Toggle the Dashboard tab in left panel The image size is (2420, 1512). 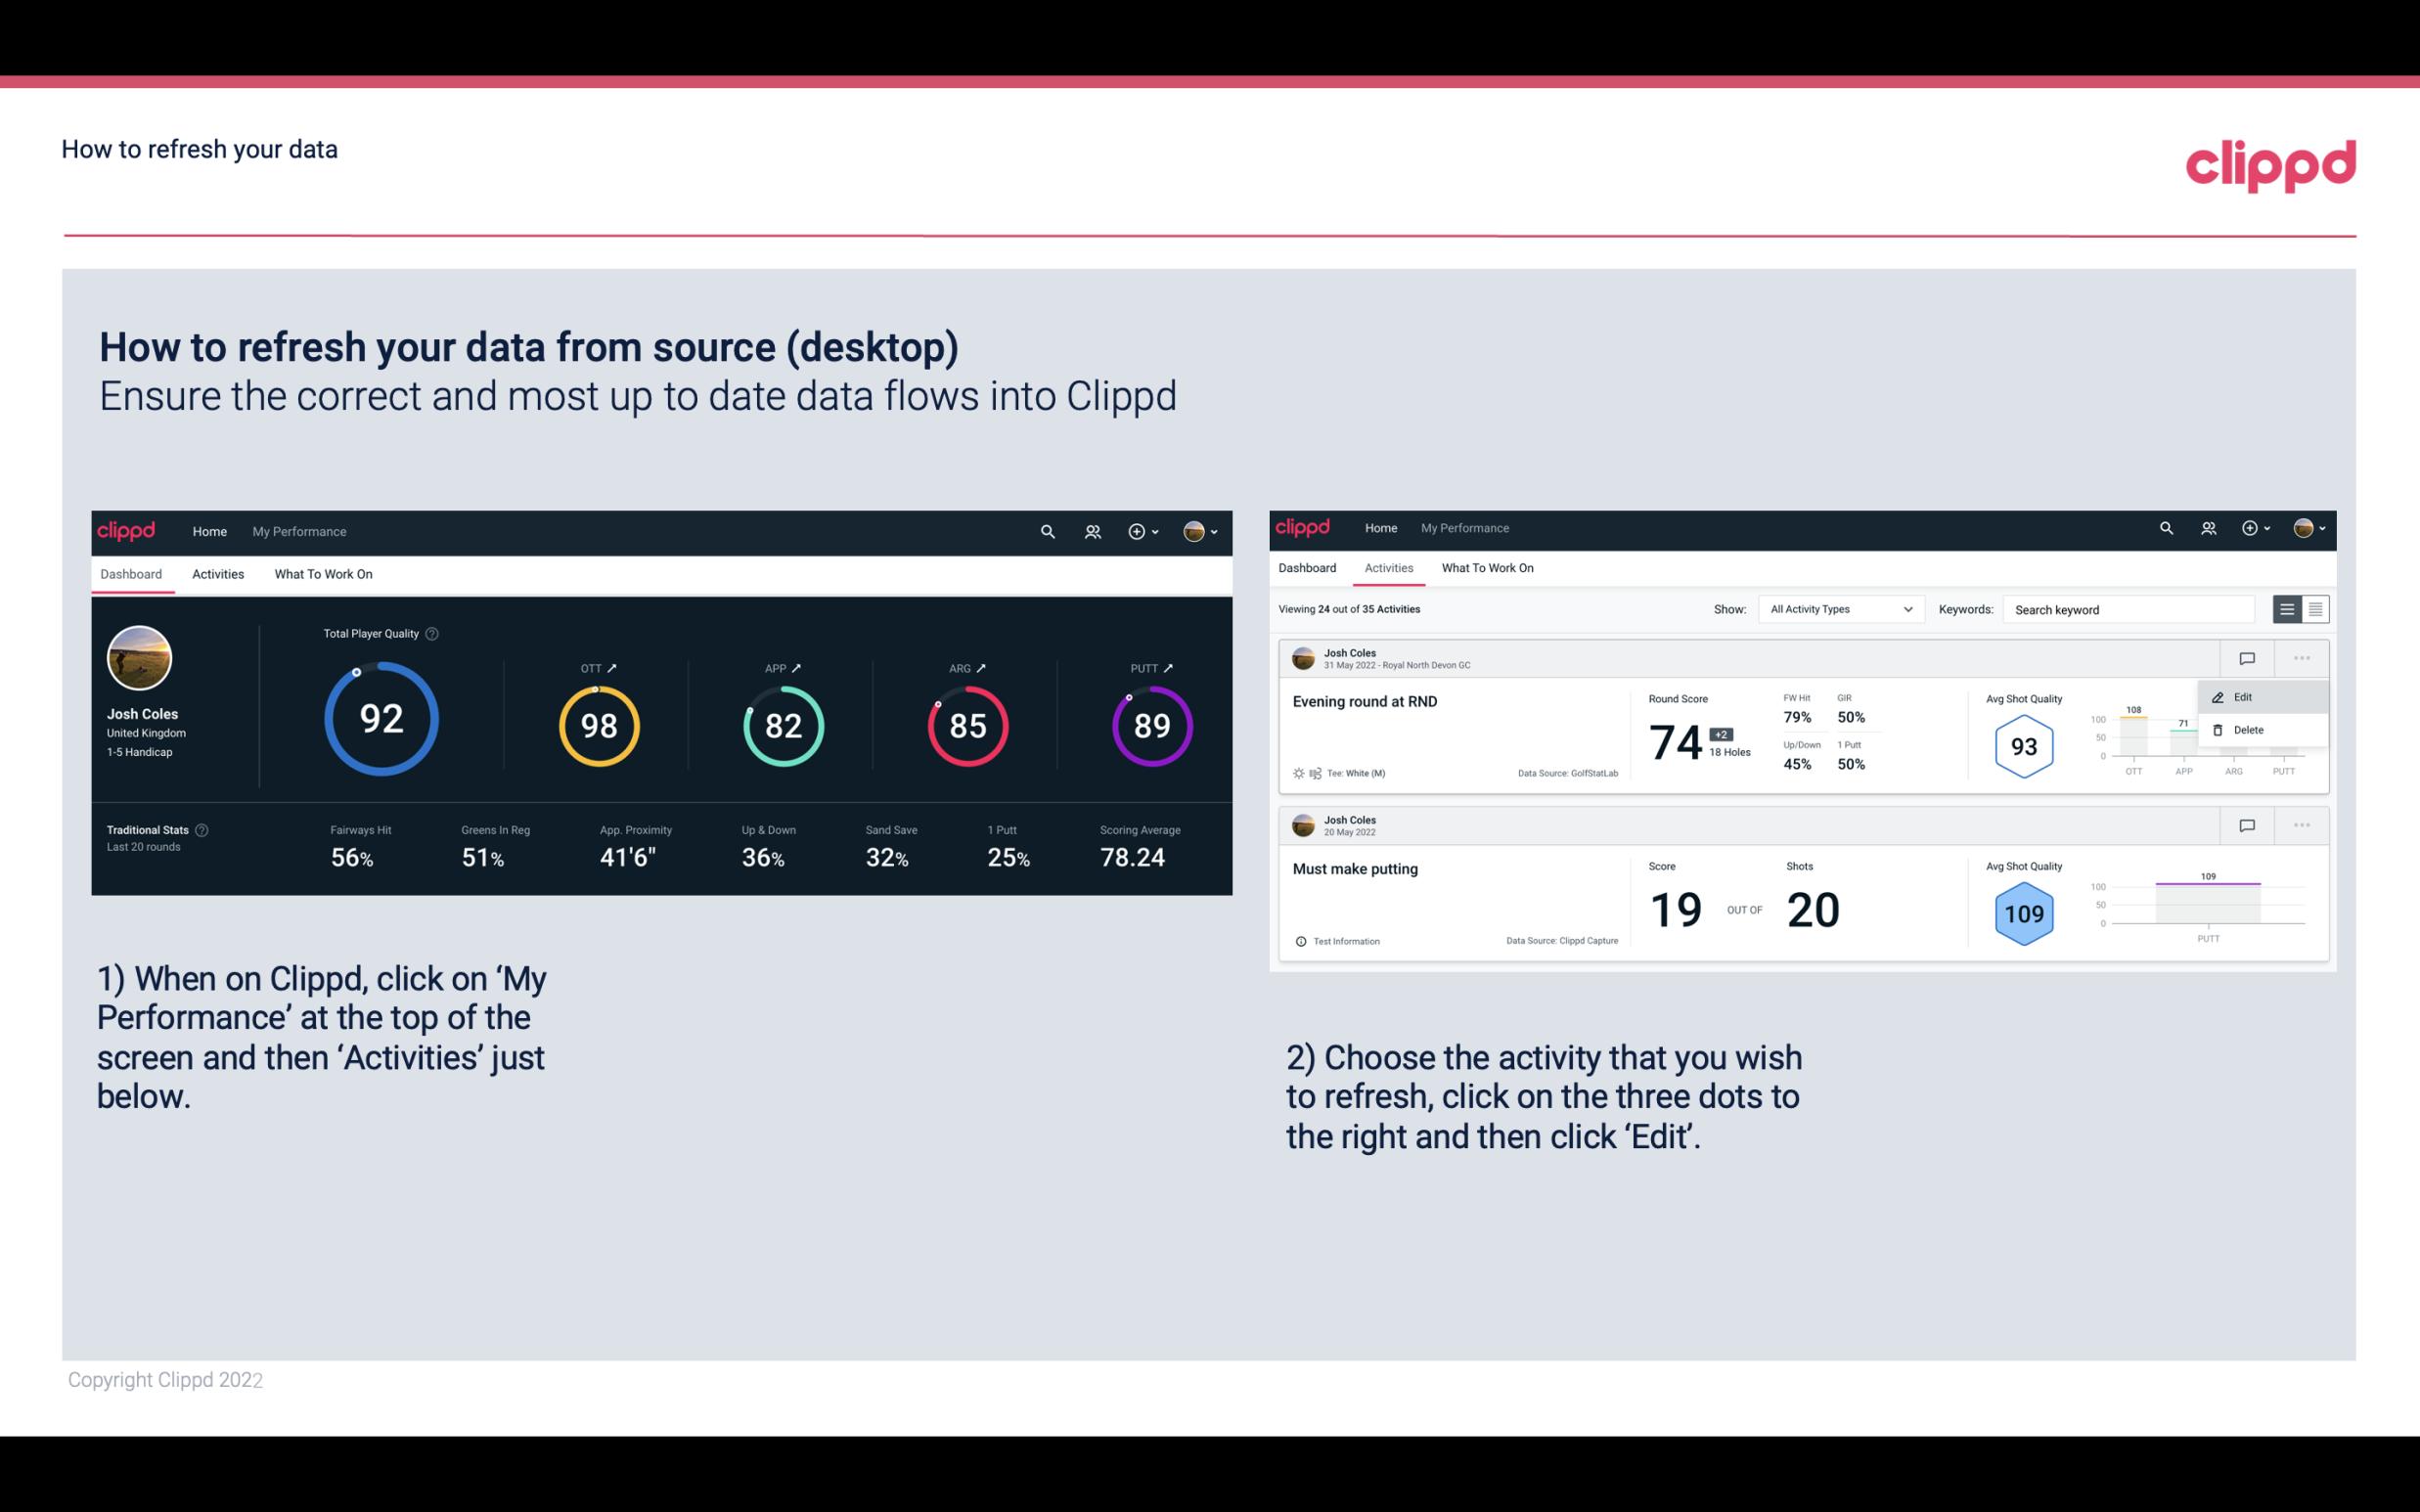(x=134, y=573)
